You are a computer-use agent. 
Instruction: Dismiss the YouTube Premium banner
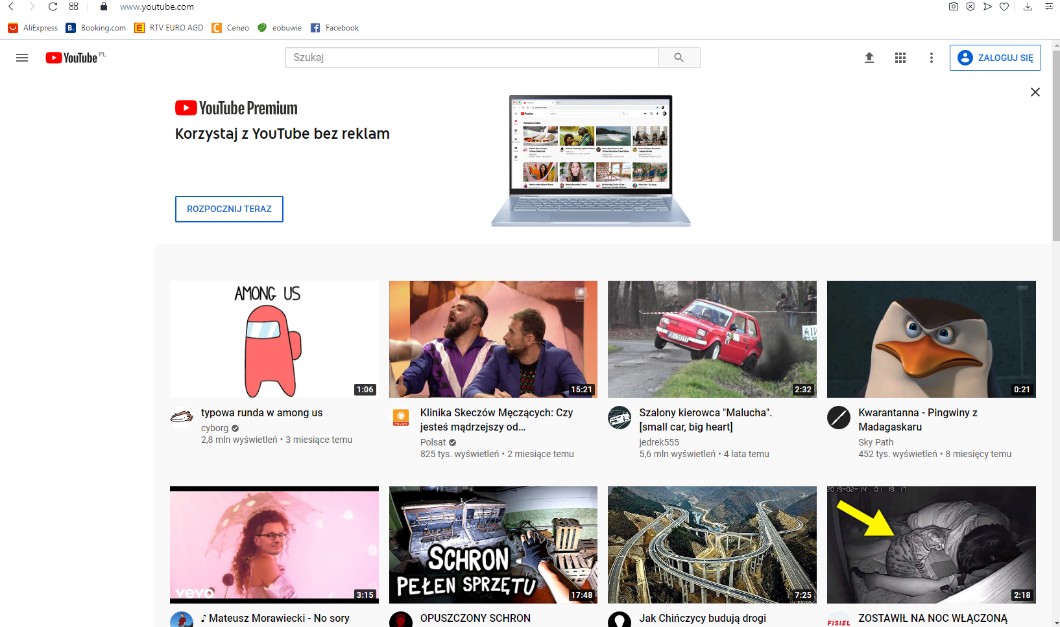tap(1035, 92)
